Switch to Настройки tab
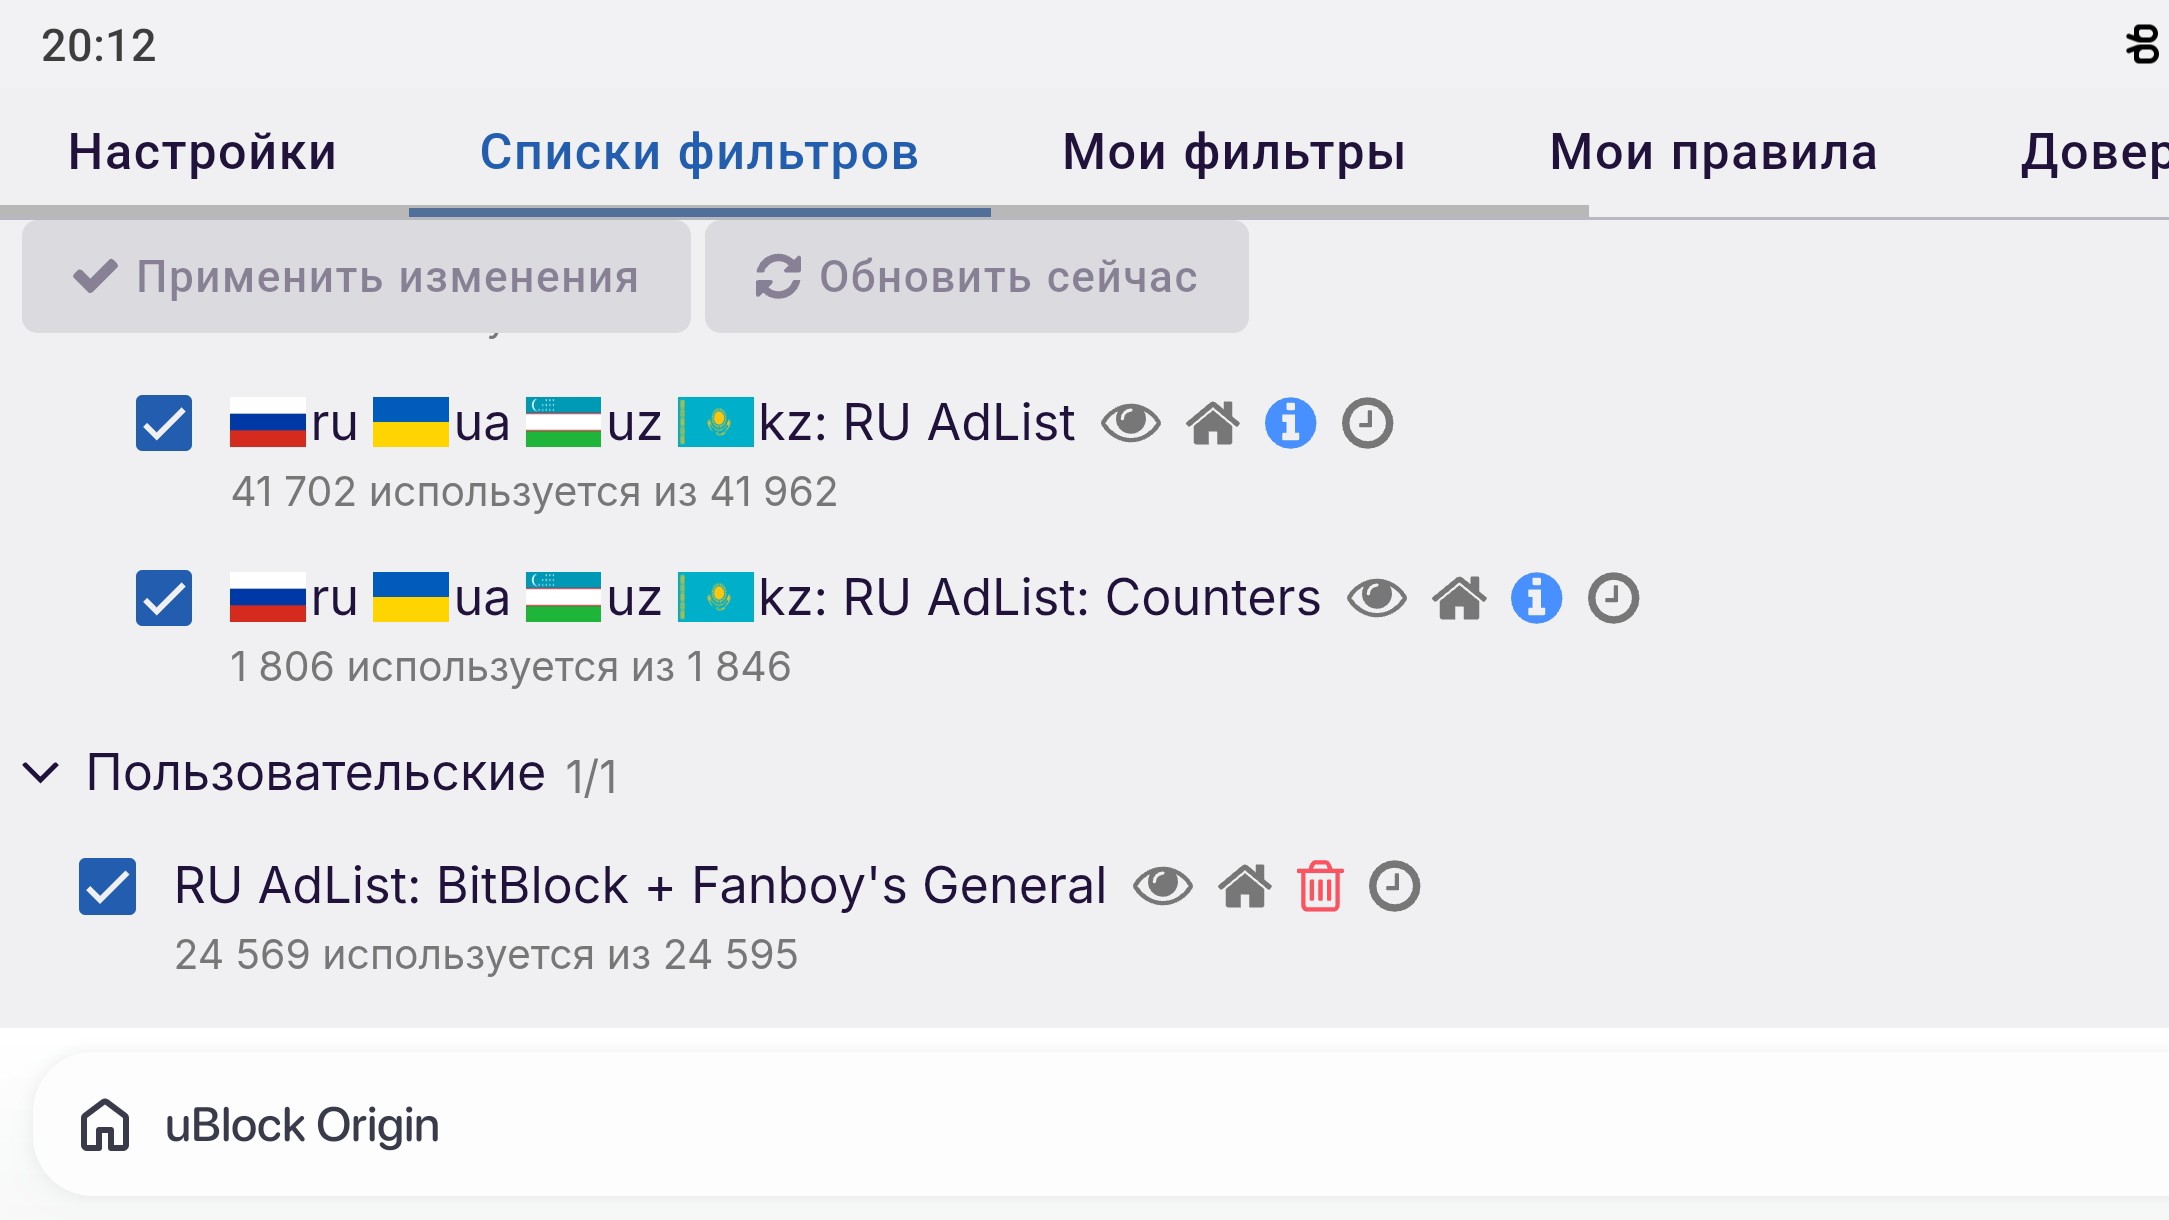The height and width of the screenshot is (1220, 2169). tap(203, 152)
